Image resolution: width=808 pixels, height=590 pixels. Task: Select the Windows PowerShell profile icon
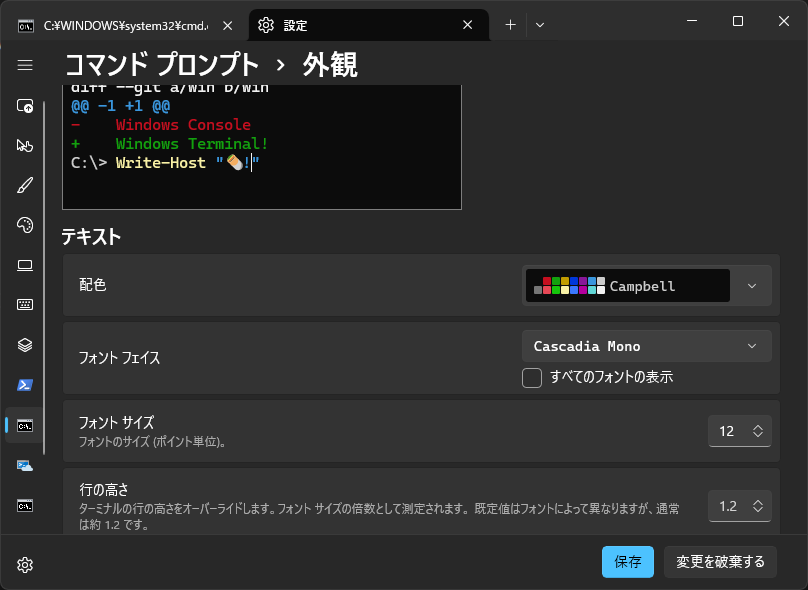click(x=25, y=385)
